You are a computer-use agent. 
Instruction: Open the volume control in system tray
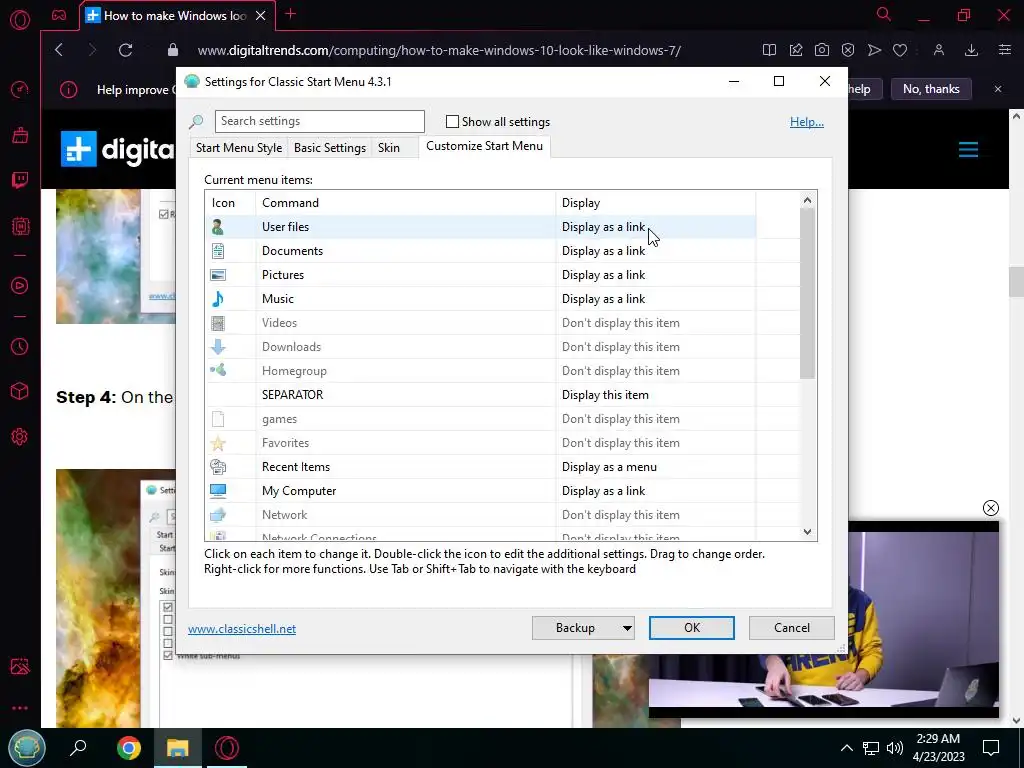895,748
